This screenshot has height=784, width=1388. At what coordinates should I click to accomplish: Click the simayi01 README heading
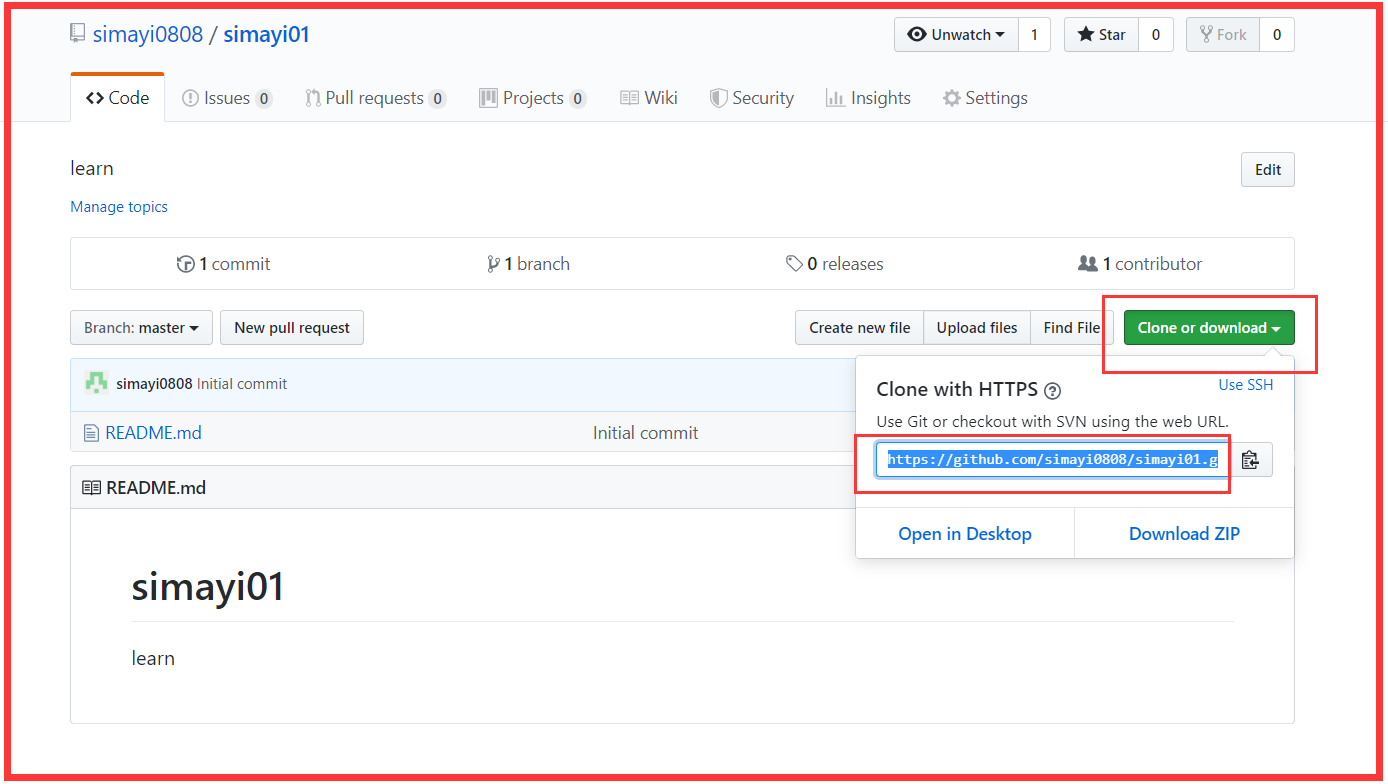coord(208,586)
